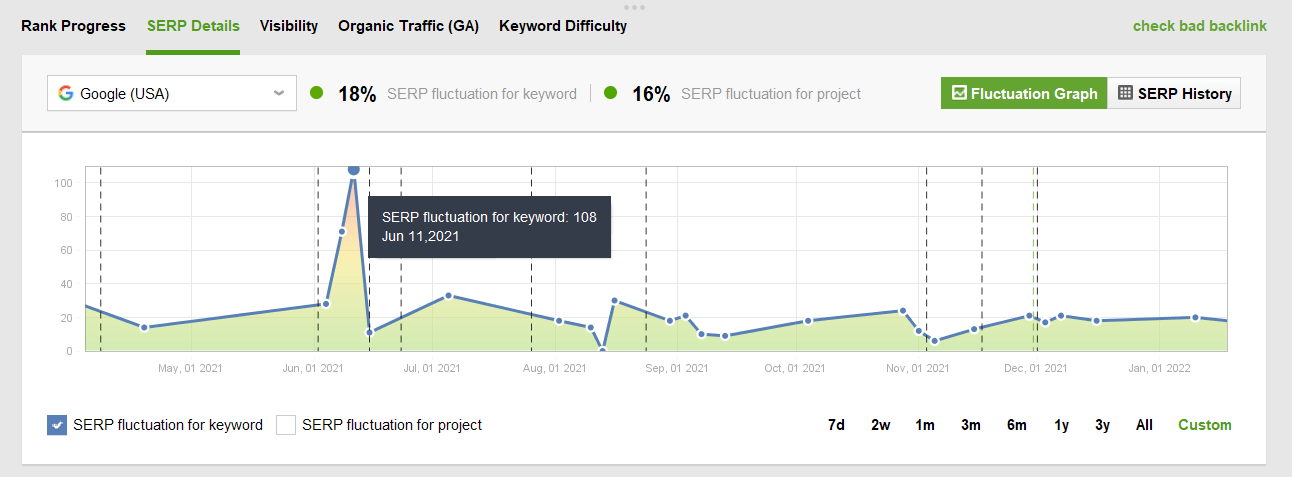Click the 'Jan, 01 2022' axis label

click(x=1159, y=368)
